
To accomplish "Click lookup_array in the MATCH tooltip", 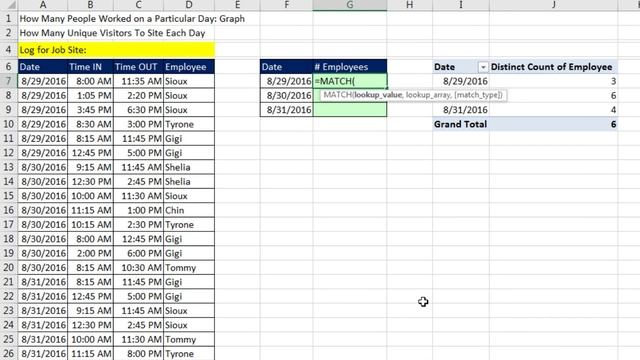I will click(428, 95).
